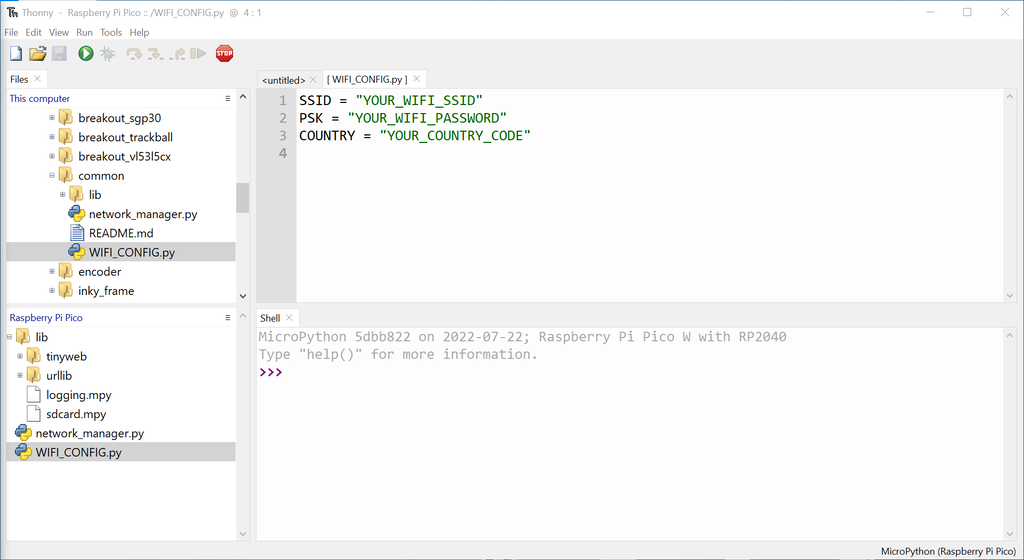The height and width of the screenshot is (560, 1024).
Task: Create a new file from the toolbar
Action: tap(15, 54)
